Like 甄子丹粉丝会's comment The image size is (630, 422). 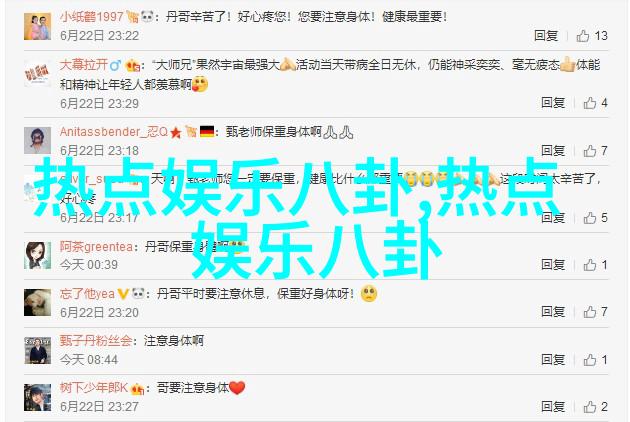[x=589, y=360]
